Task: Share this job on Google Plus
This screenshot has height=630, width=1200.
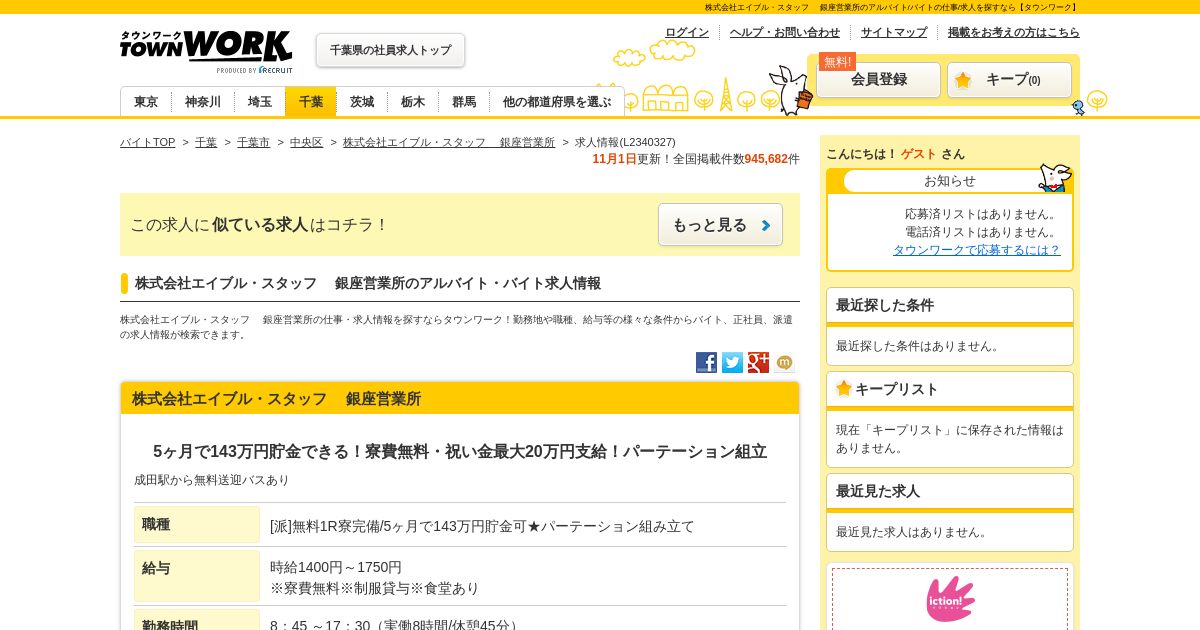Action: tap(758, 362)
